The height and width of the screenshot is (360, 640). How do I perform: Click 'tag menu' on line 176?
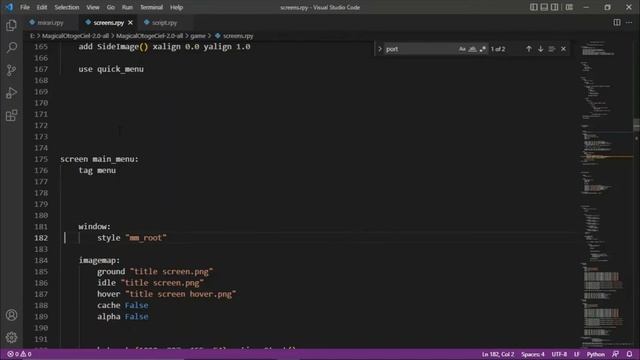[97, 171]
